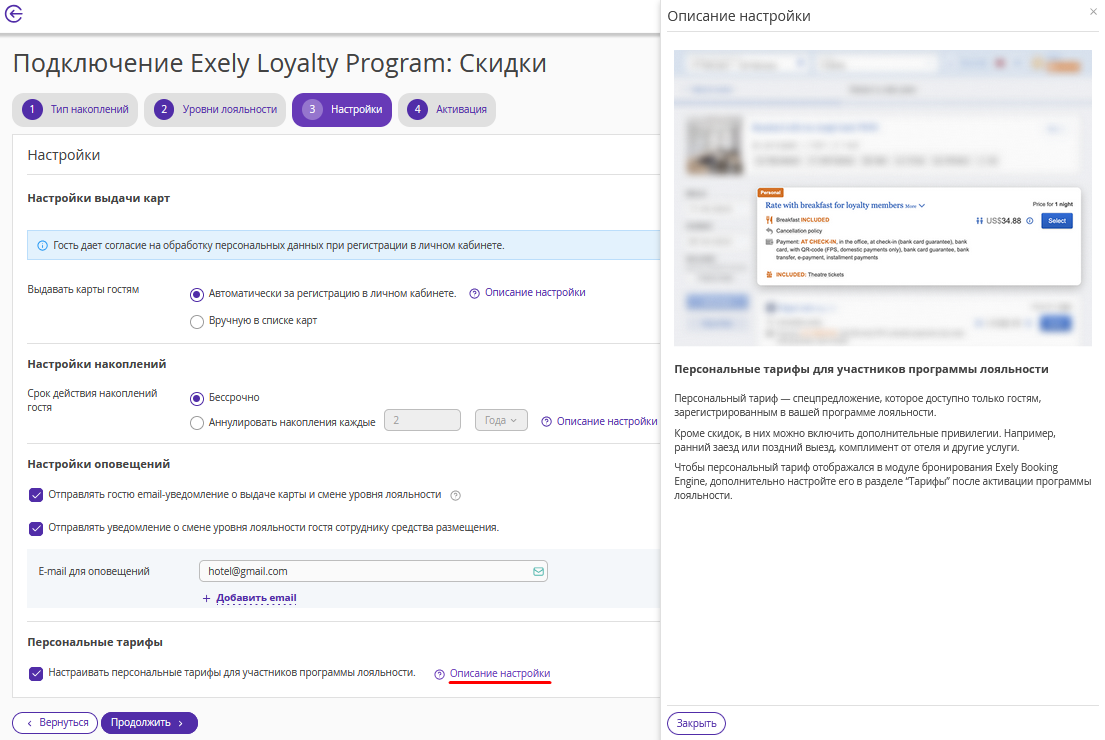Click the Продолжить button

[x=149, y=723]
